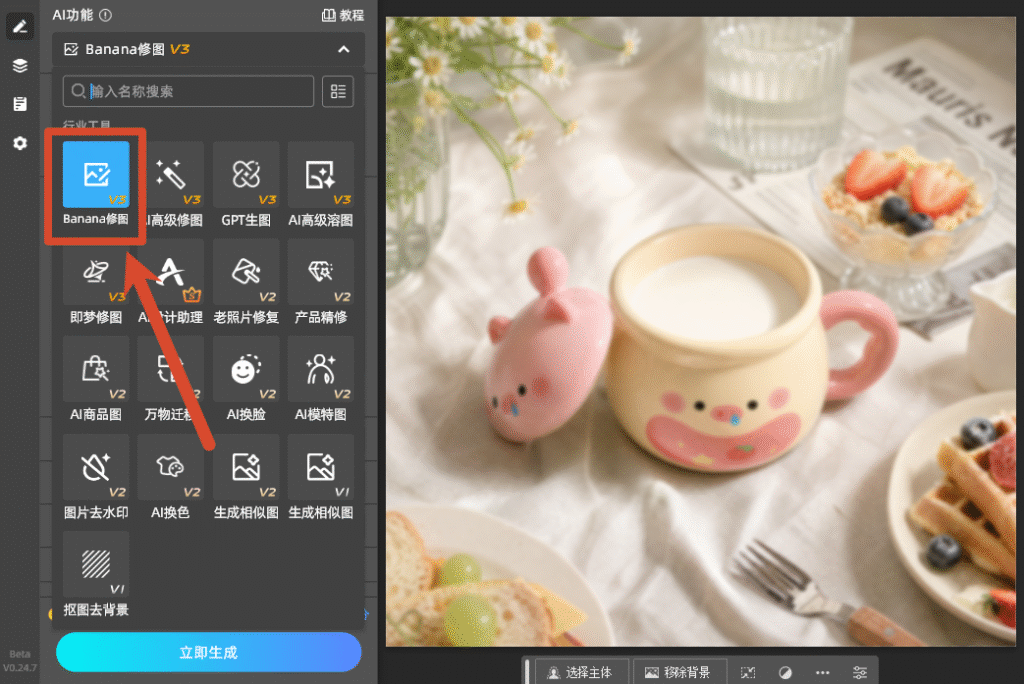This screenshot has width=1024, height=684.
Task: Open the AI商品图 tool
Action: click(x=96, y=370)
